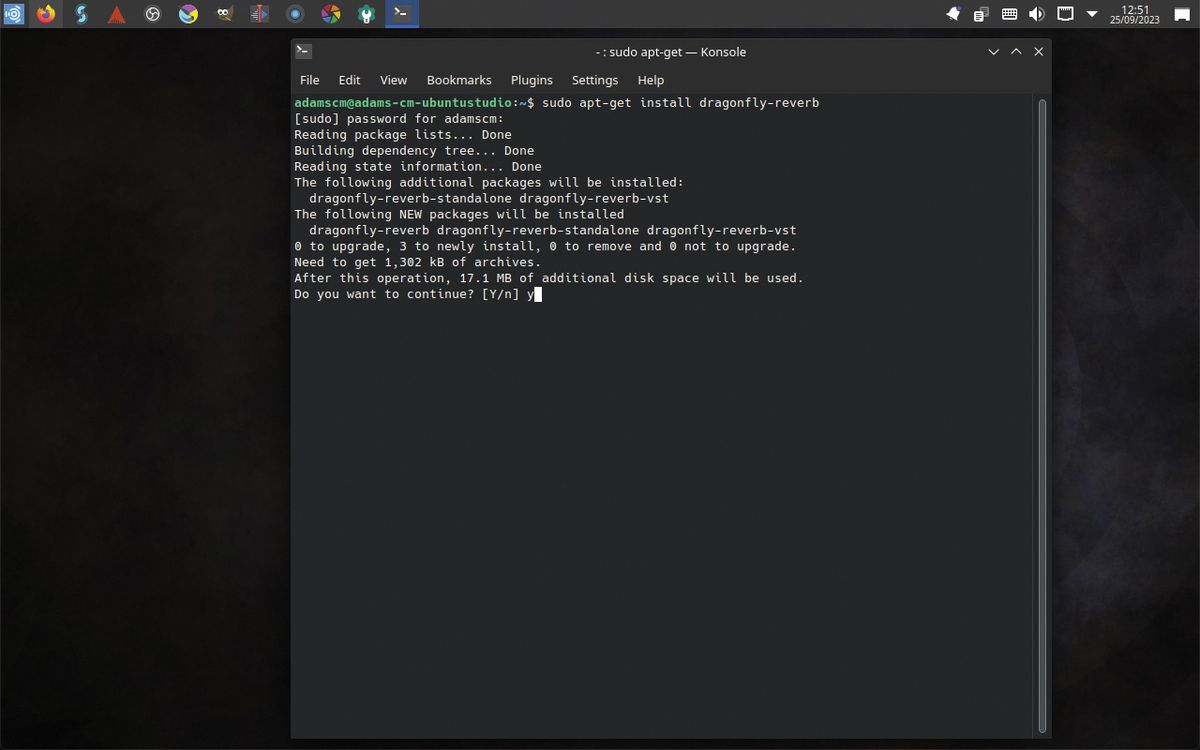1200x750 pixels.
Task: Open the Plugins menu
Action: pyautogui.click(x=531, y=80)
